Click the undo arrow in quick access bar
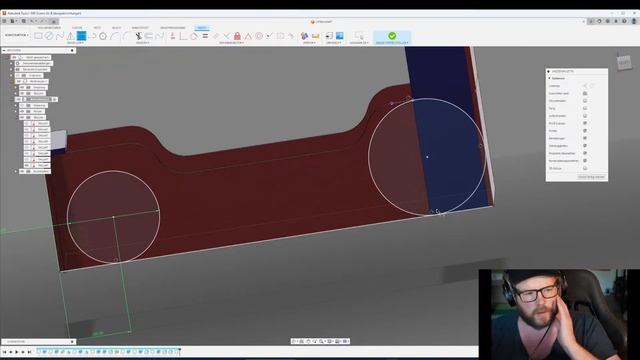This screenshot has width=640, height=360. point(33,21)
